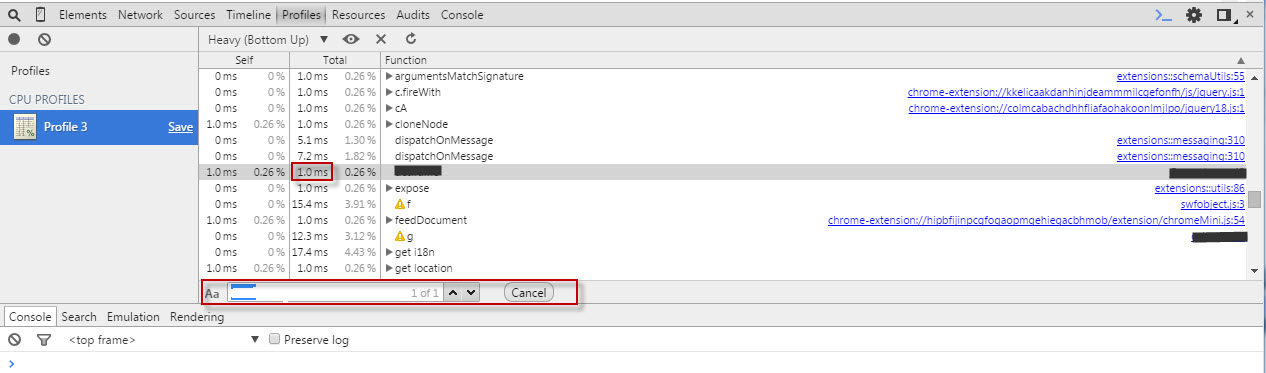Expand argumentsMatchSignature function row

click(390, 76)
